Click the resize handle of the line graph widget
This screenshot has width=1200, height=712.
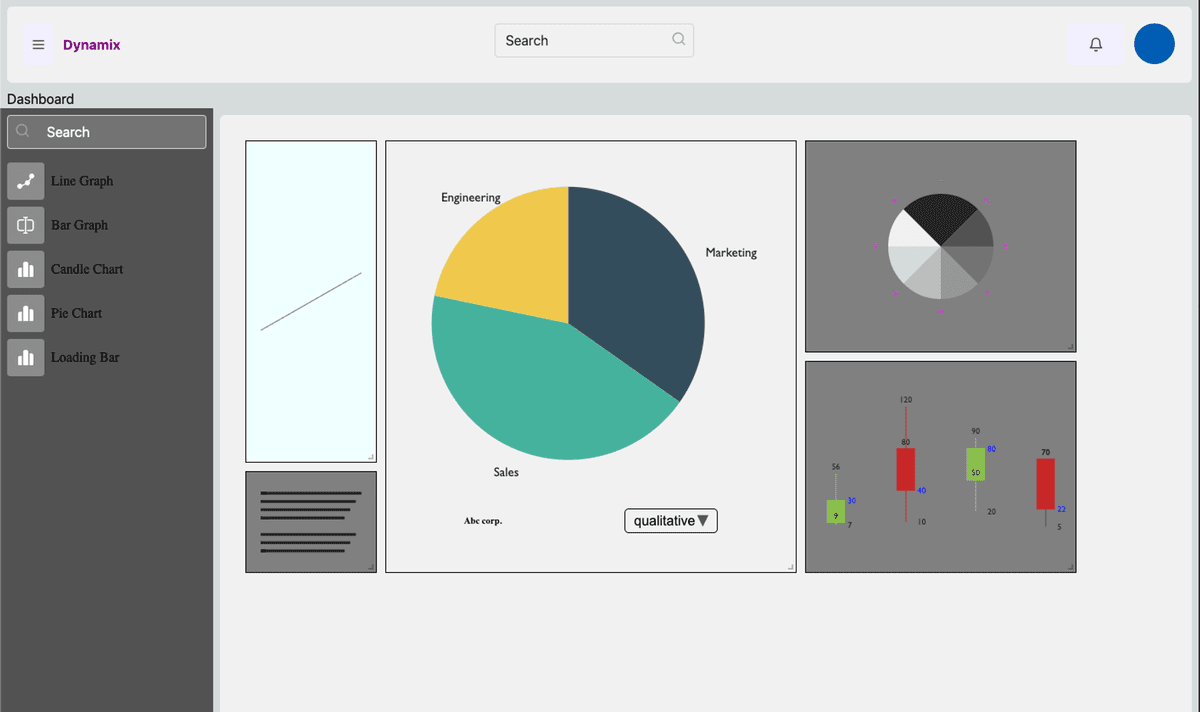370,455
